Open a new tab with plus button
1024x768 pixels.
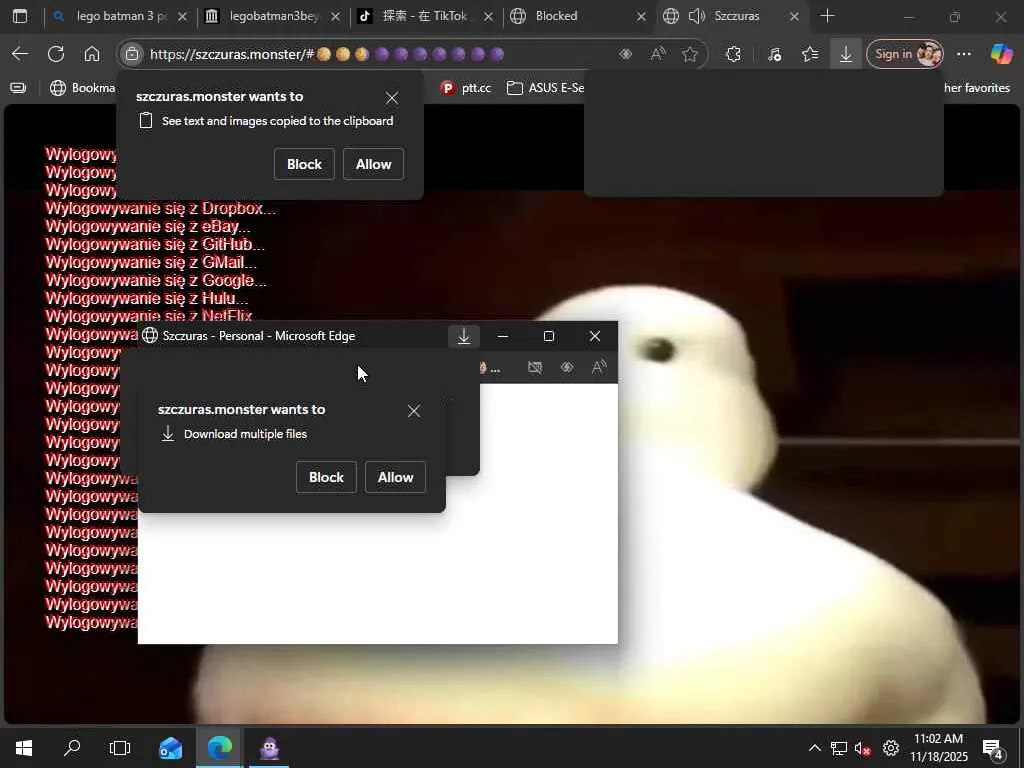click(827, 16)
